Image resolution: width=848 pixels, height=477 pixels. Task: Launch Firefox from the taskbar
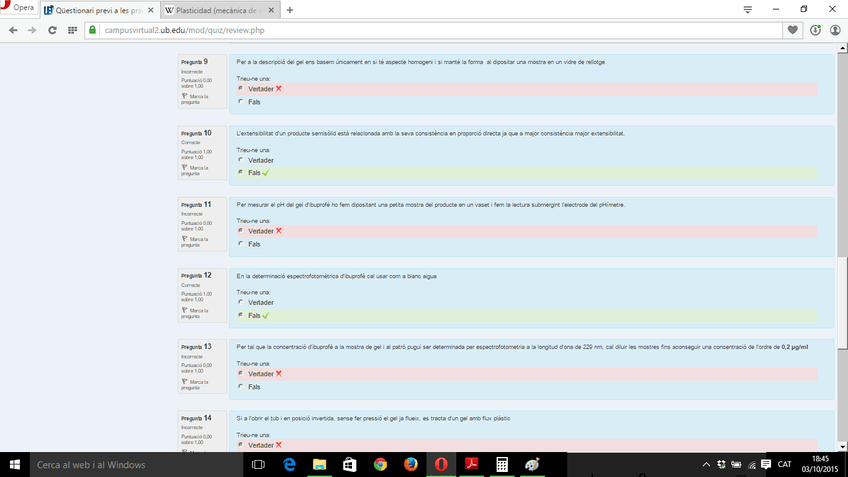410,464
